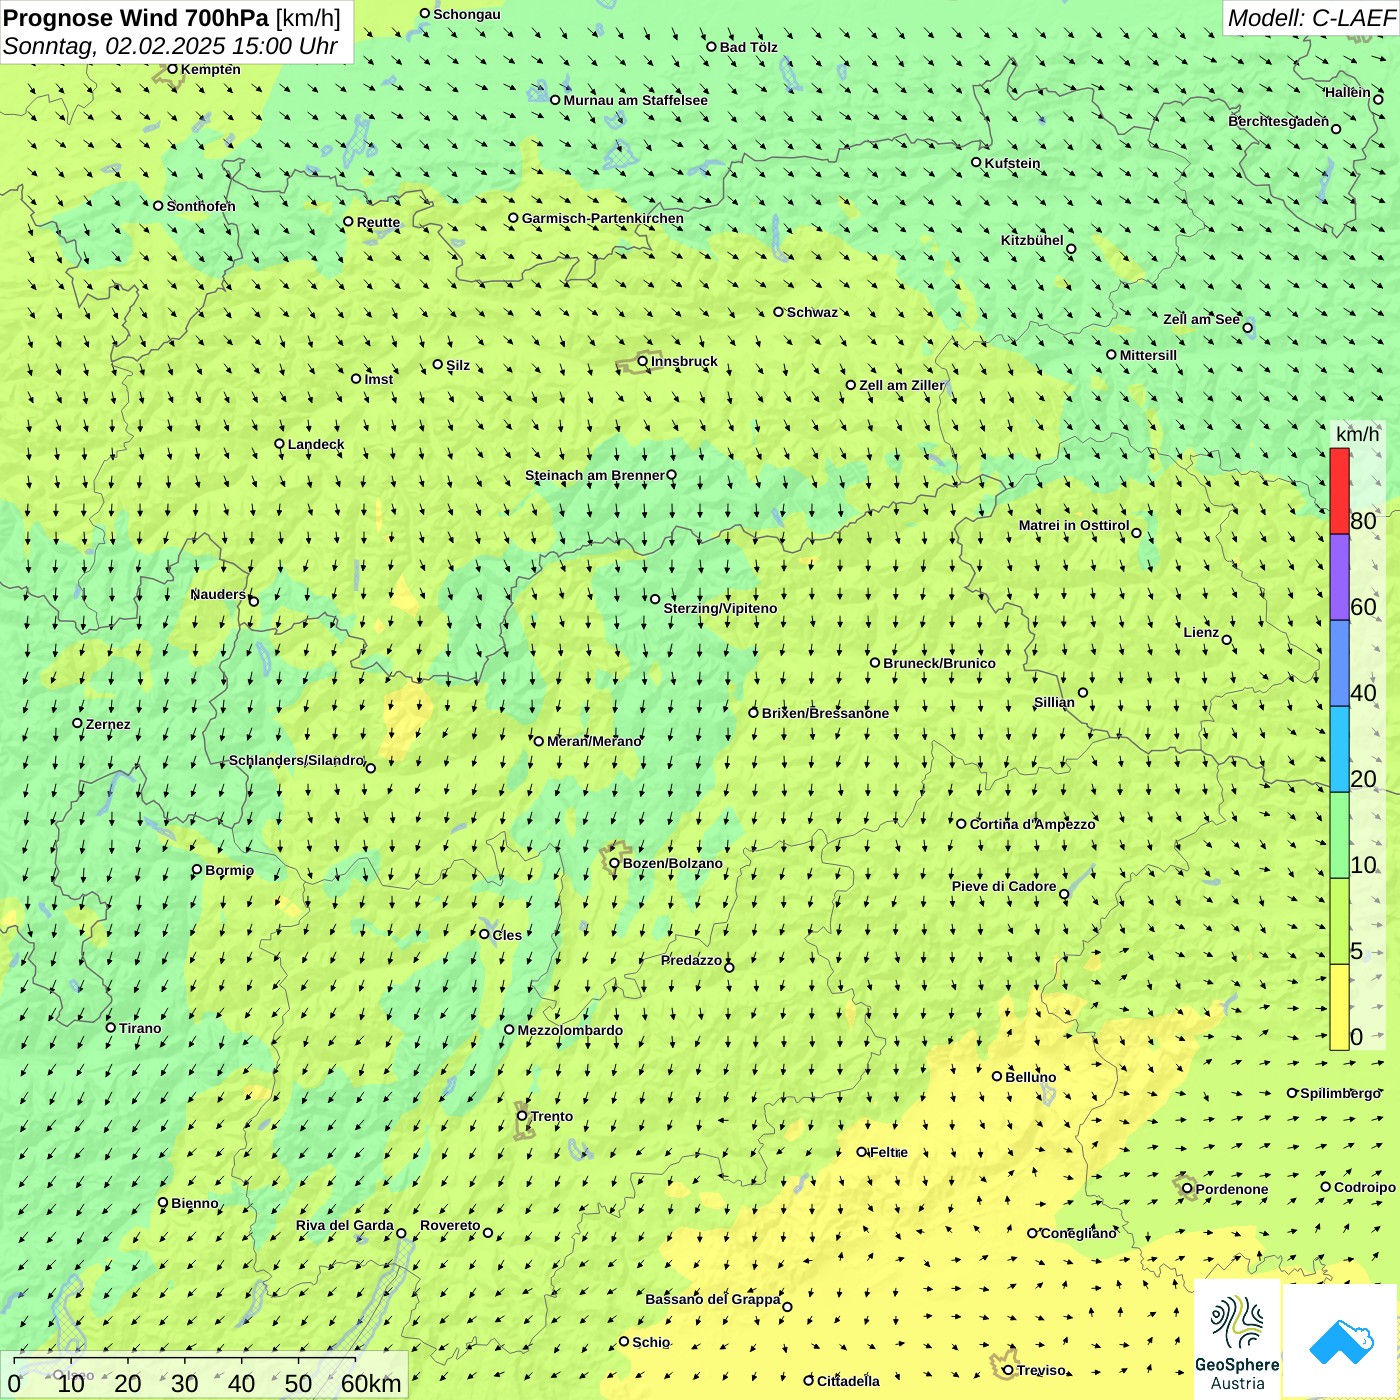Click the 'Bienno' label
This screenshot has height=1400, width=1400.
point(195,1203)
